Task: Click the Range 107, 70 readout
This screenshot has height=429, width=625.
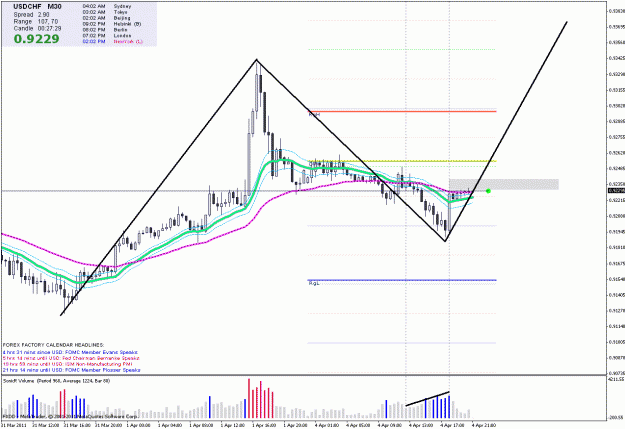Action: 35,22
